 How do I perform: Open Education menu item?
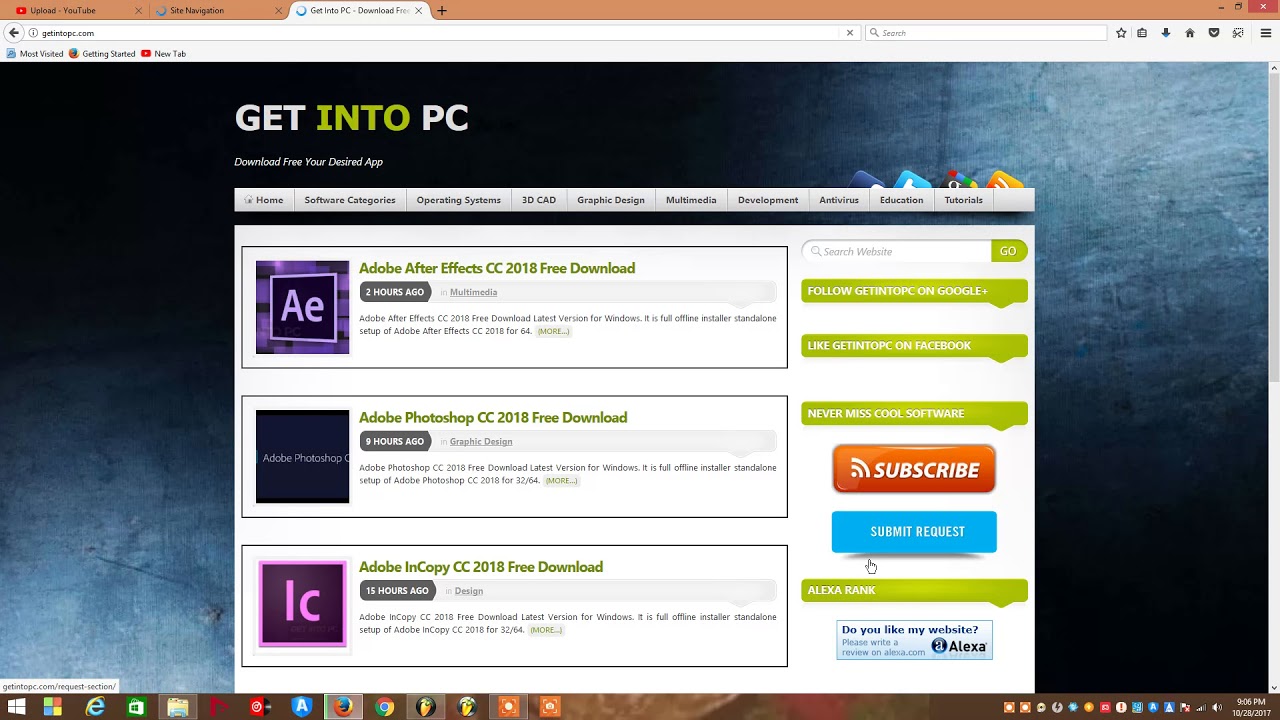pyautogui.click(x=901, y=200)
